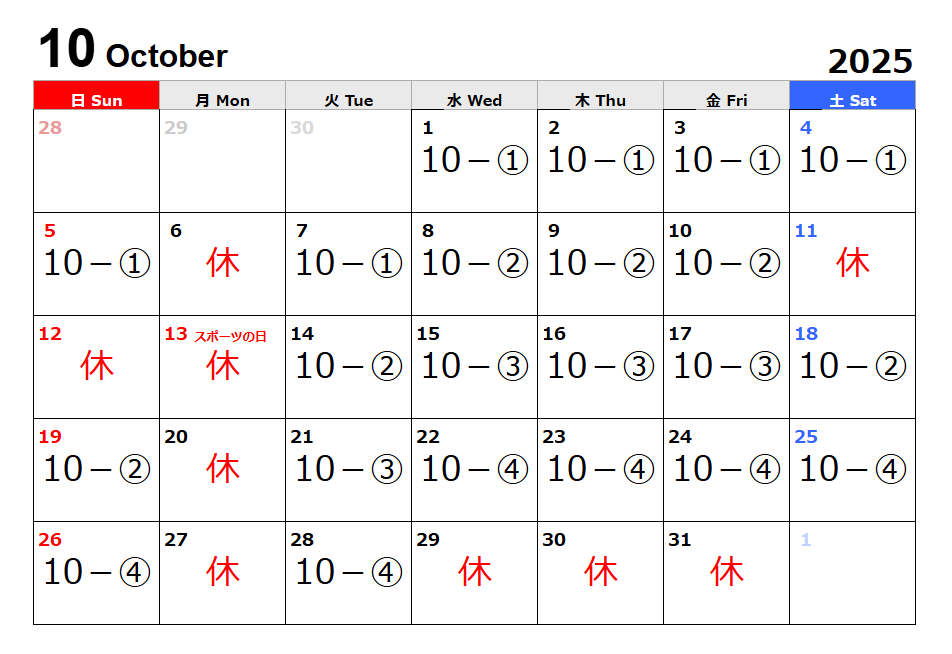Select the blue Saturday header cell
The height and width of the screenshot is (654, 952).
point(852,95)
